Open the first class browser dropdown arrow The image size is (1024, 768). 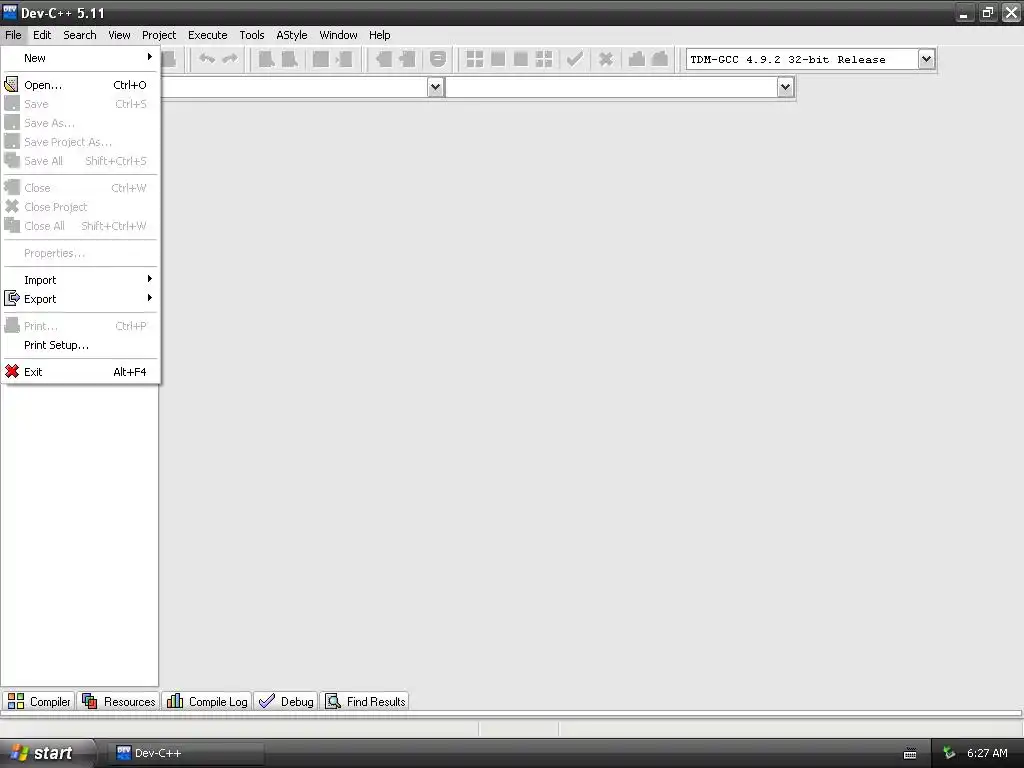pos(436,87)
